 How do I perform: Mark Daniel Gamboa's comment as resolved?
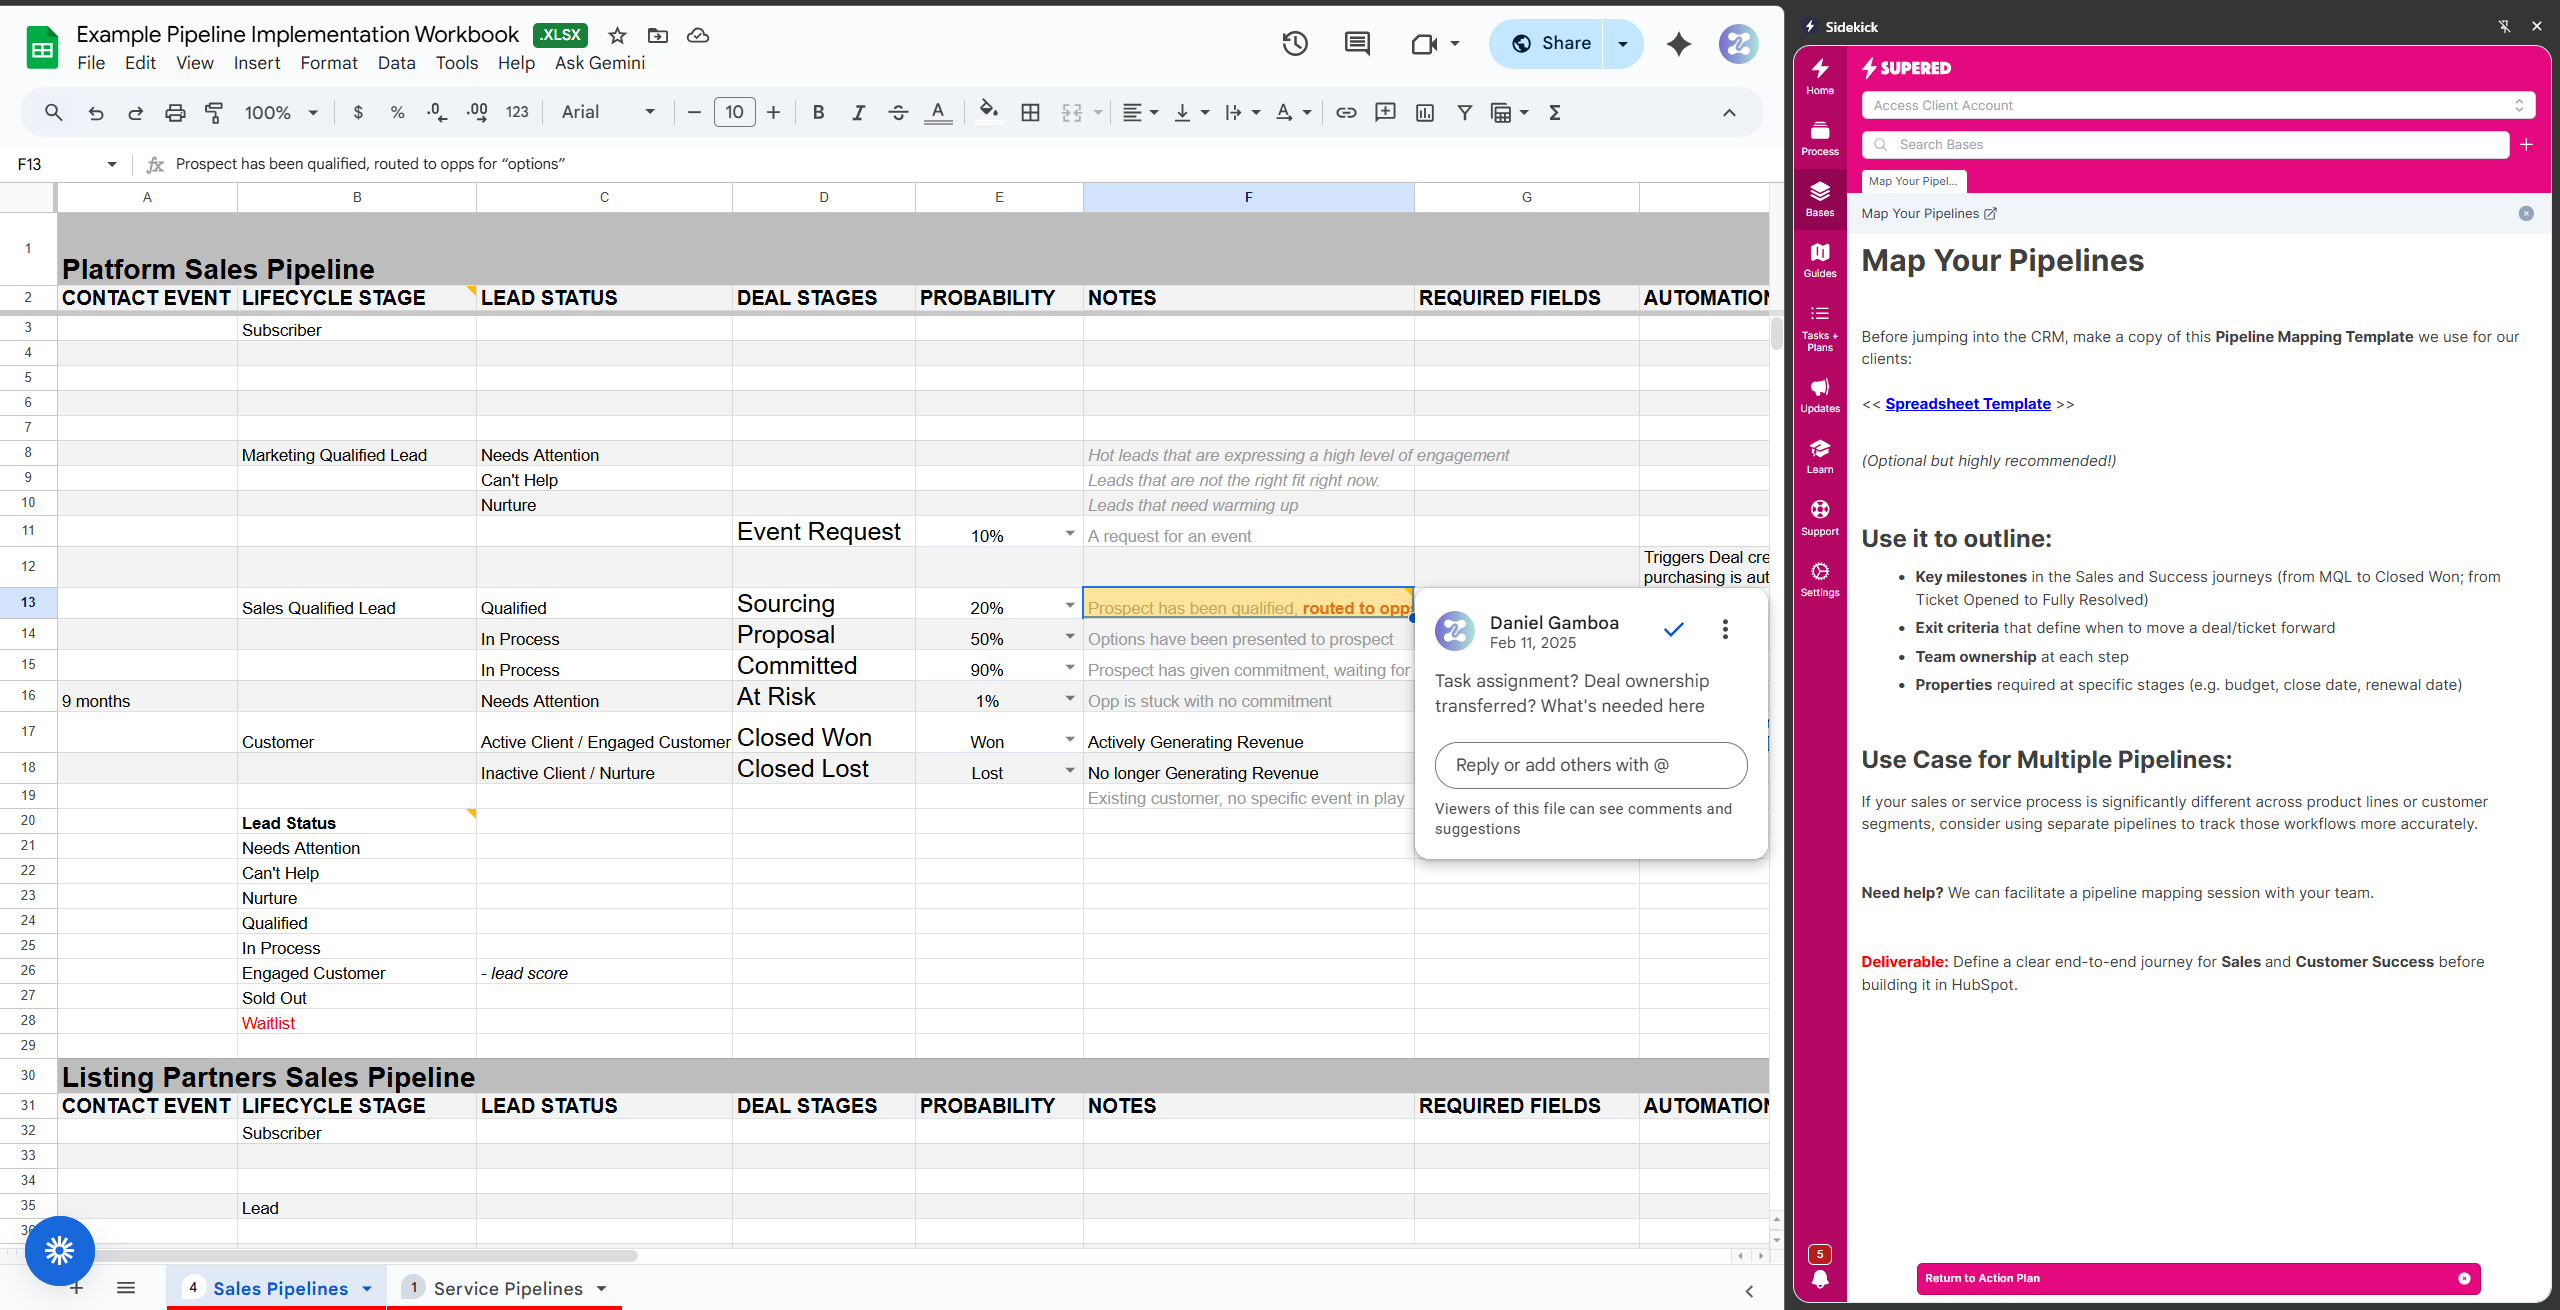click(x=1673, y=629)
